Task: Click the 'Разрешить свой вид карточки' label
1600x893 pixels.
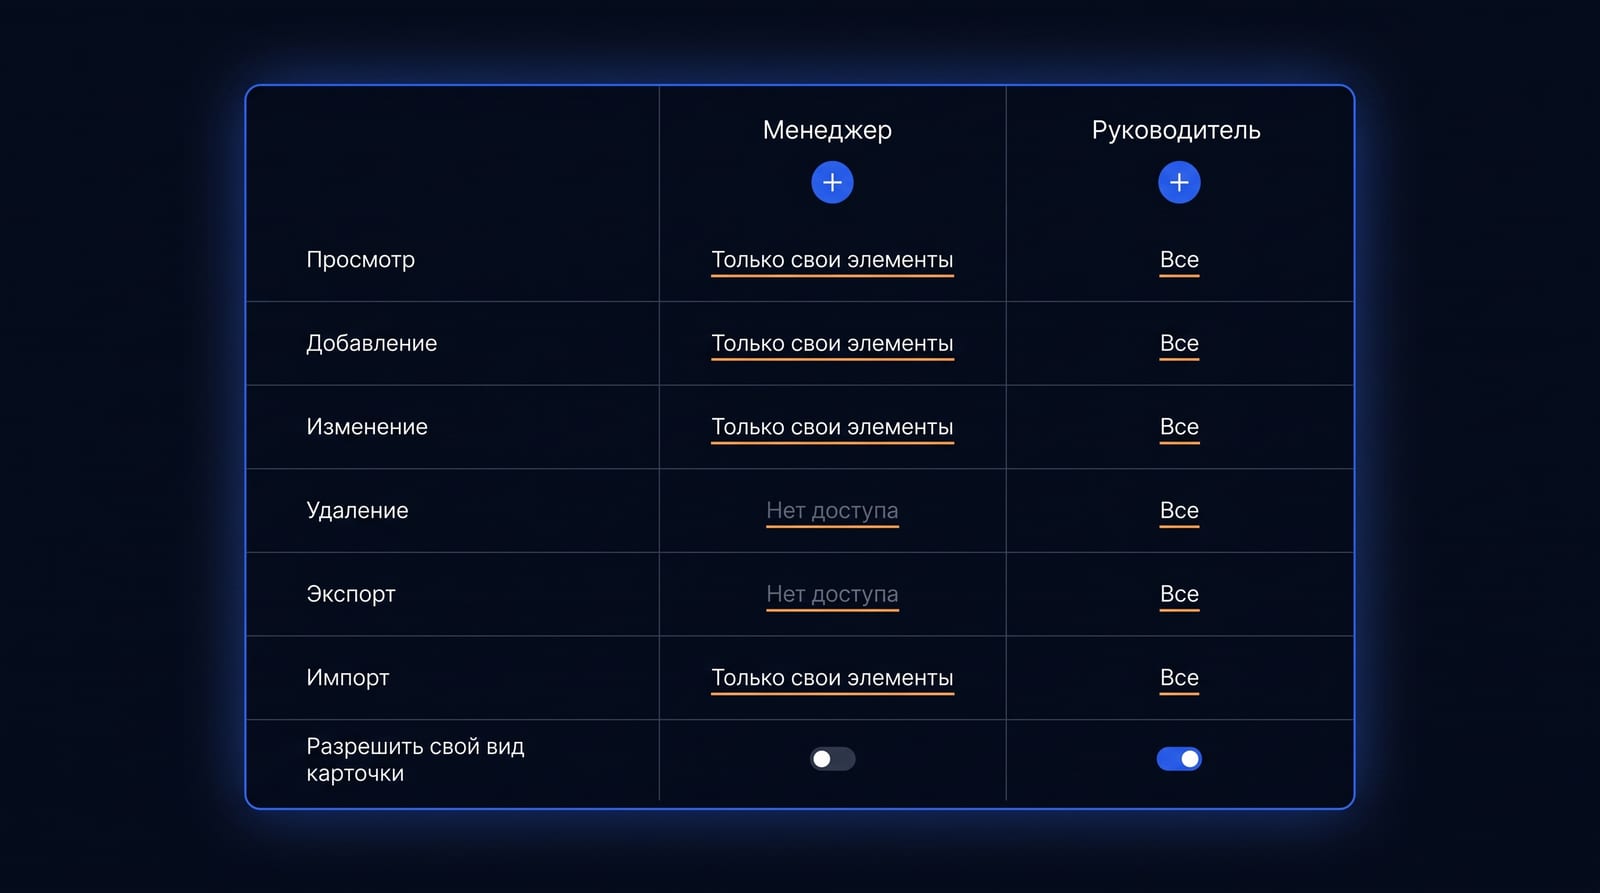Action: [x=415, y=760]
